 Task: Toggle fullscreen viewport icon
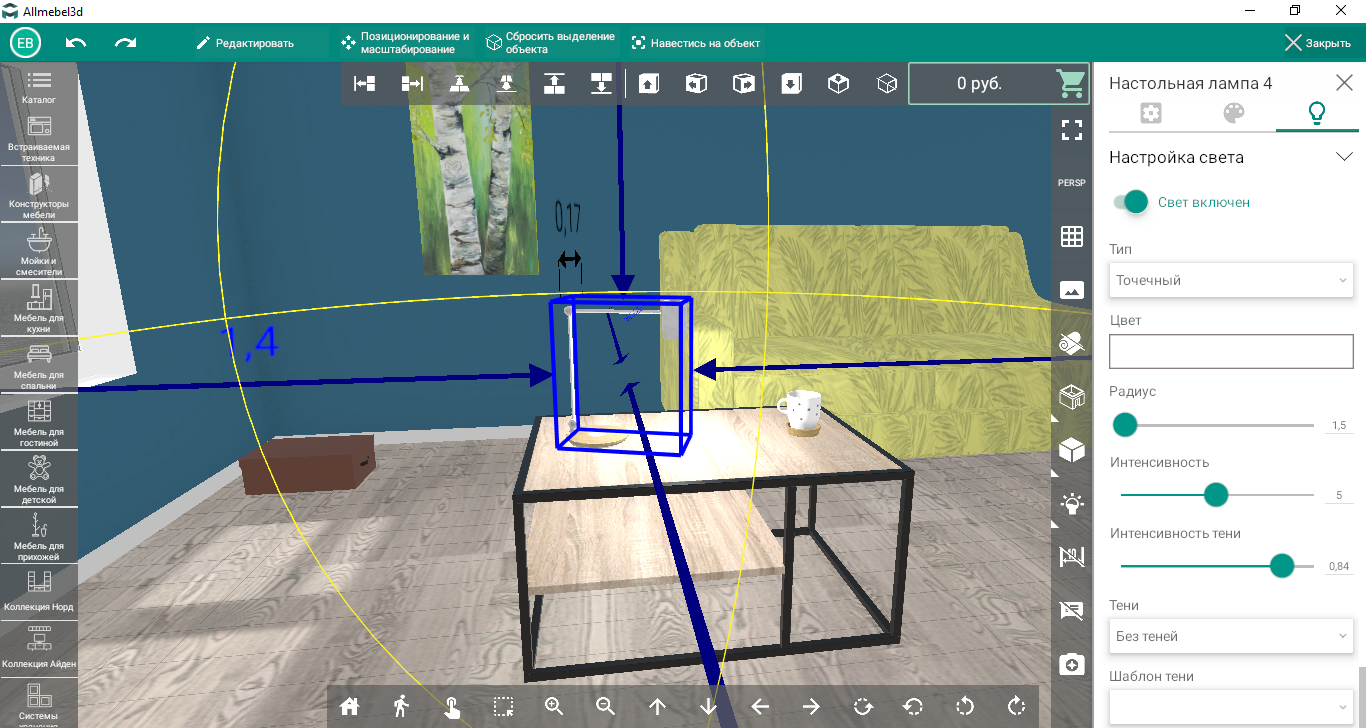1072,129
